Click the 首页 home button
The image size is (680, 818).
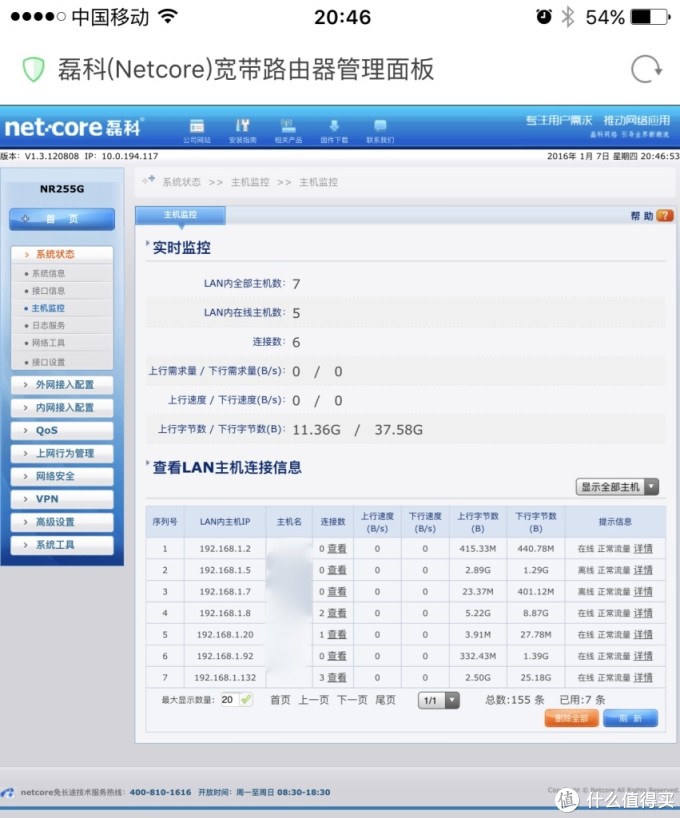62,219
